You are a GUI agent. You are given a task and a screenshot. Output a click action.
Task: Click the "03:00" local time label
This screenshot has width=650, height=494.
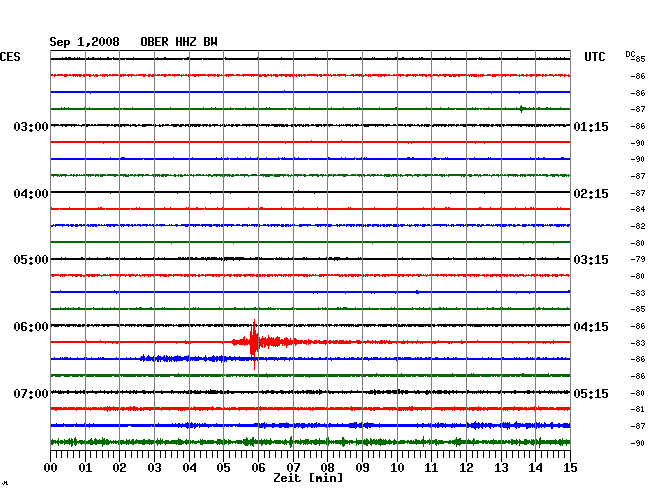click(31, 126)
